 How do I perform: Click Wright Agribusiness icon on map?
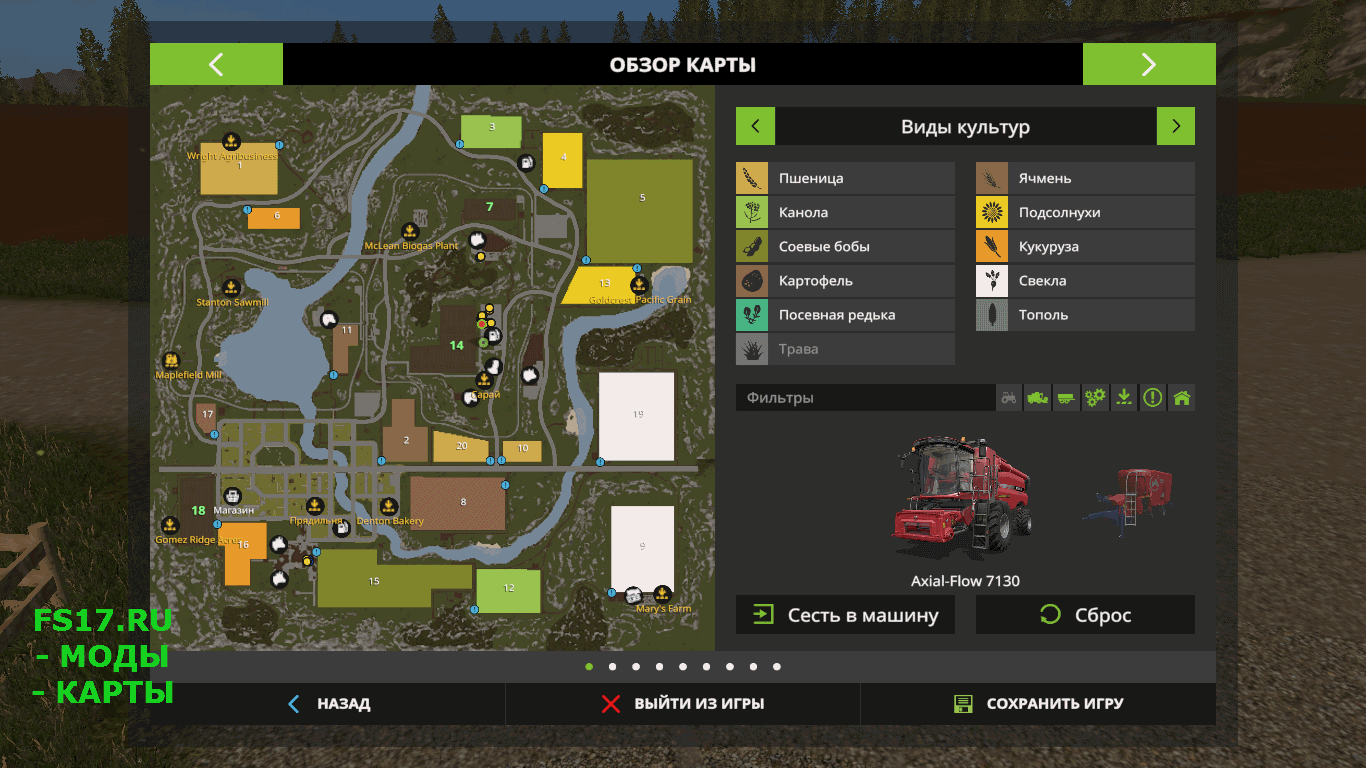tap(231, 140)
